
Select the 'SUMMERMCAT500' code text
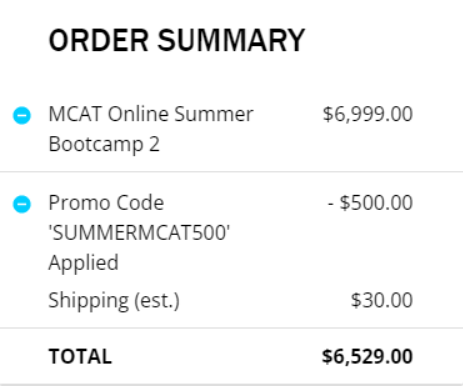coord(139,232)
